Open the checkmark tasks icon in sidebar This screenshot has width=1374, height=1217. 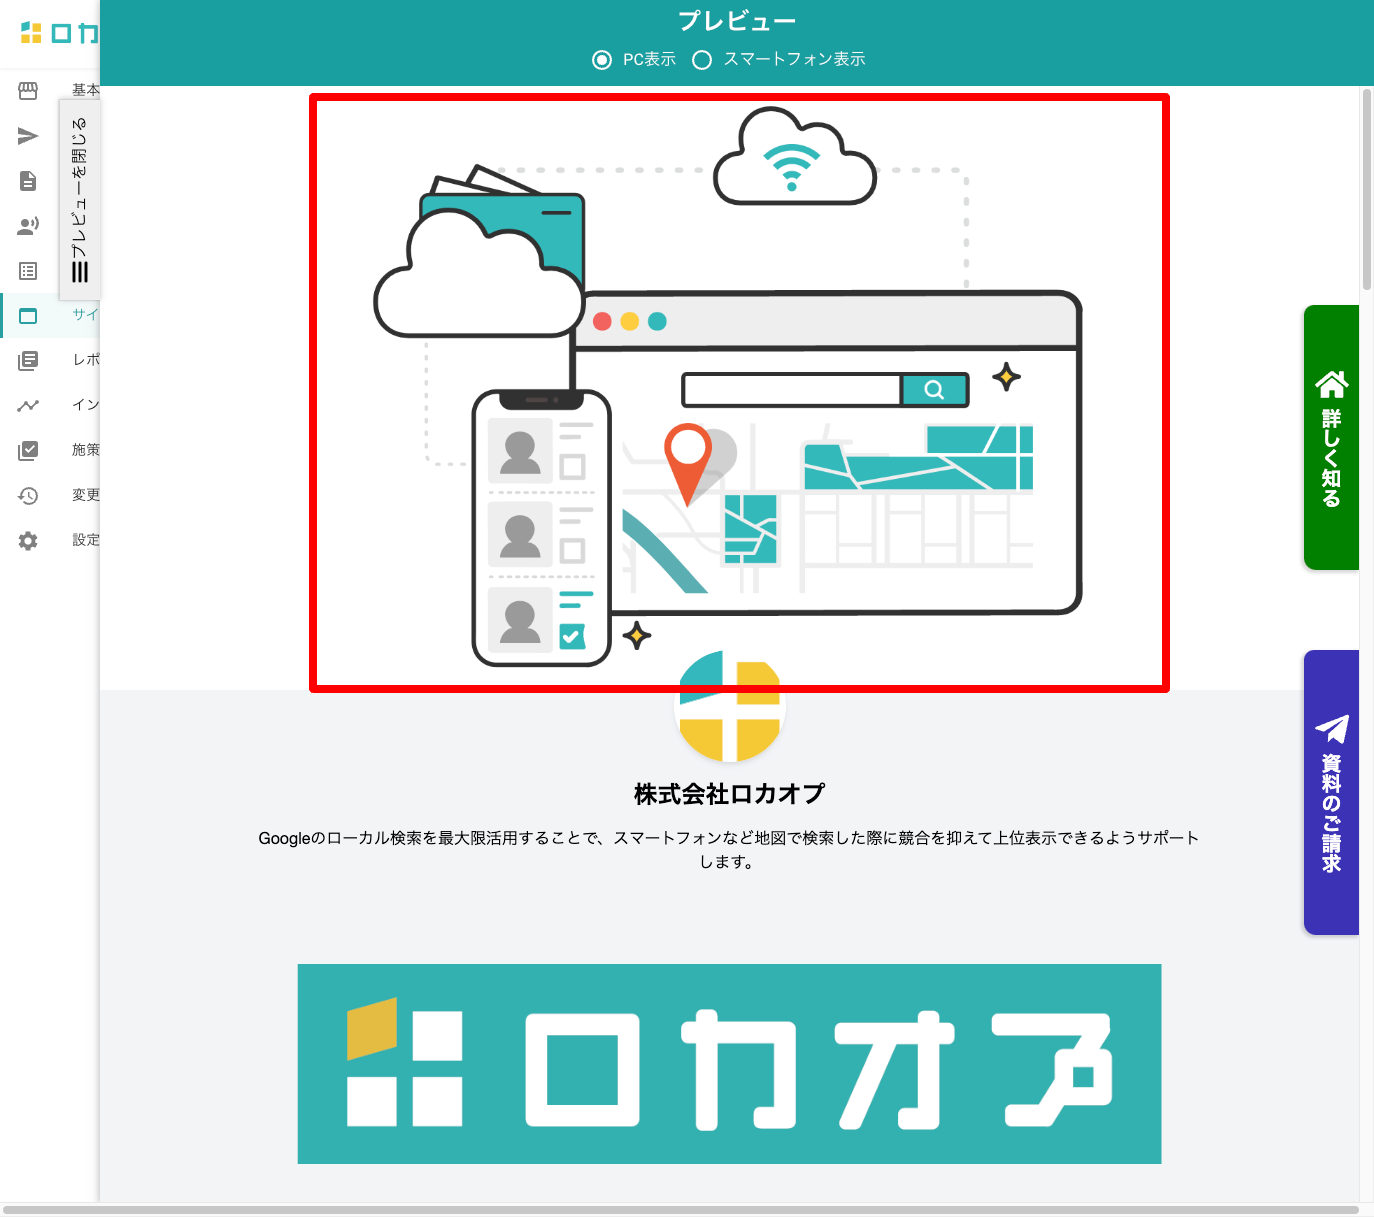(28, 450)
